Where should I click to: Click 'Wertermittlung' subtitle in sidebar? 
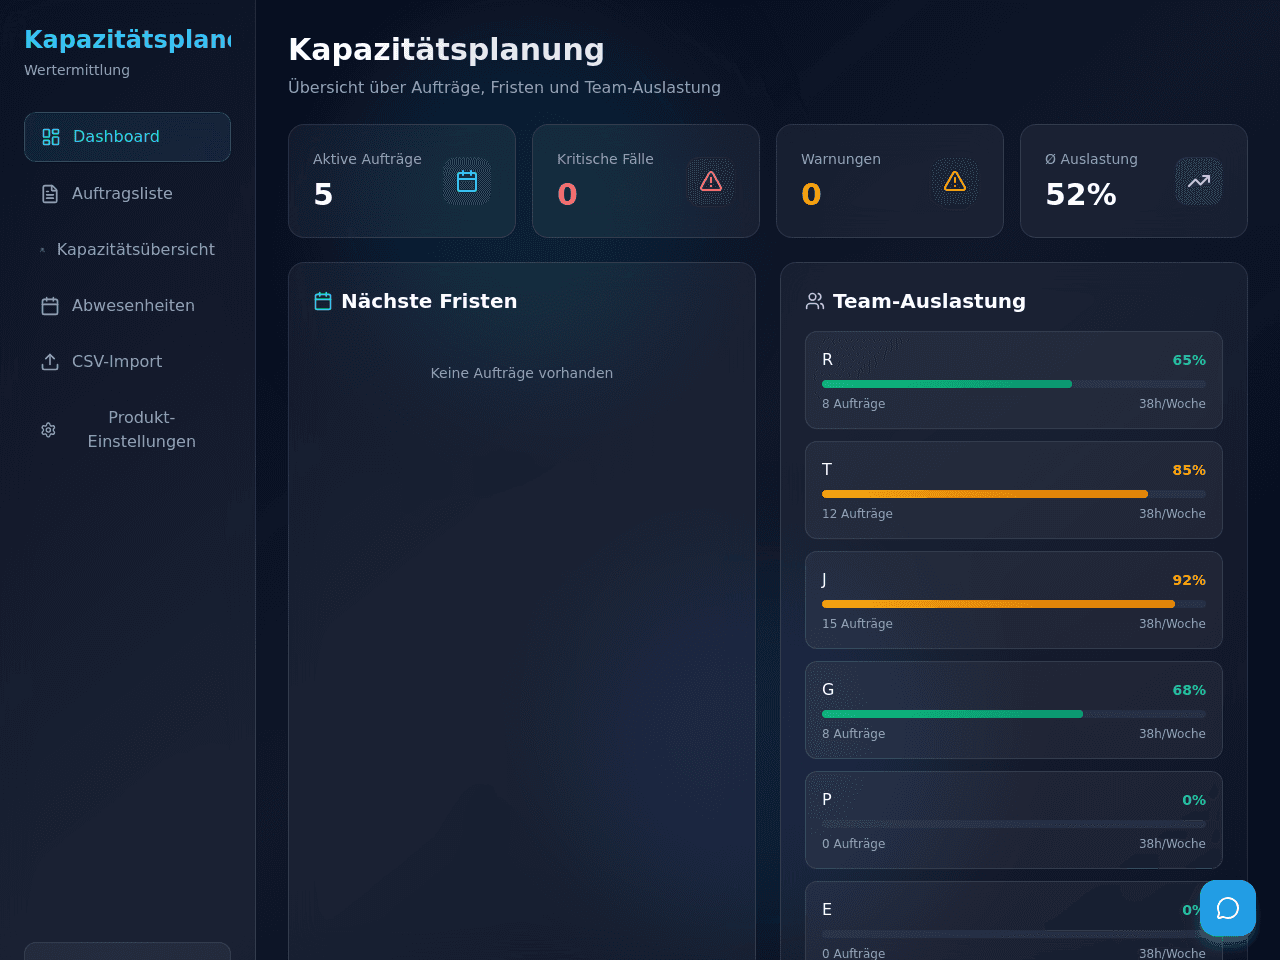coord(77,70)
